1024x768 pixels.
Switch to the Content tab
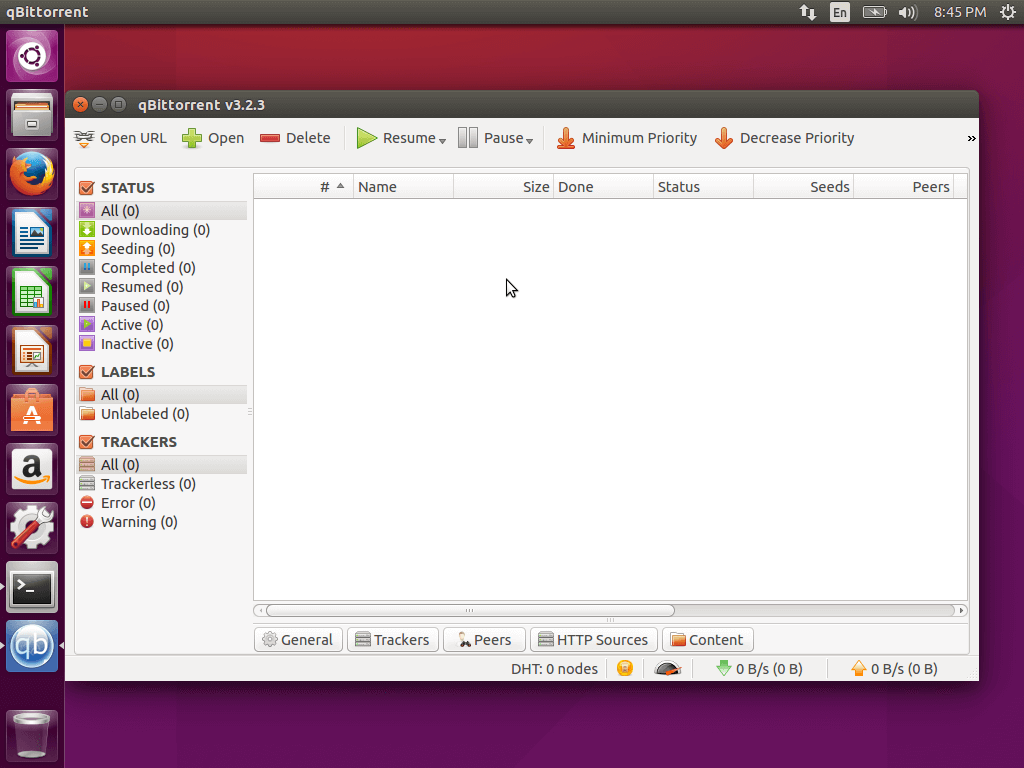(707, 640)
